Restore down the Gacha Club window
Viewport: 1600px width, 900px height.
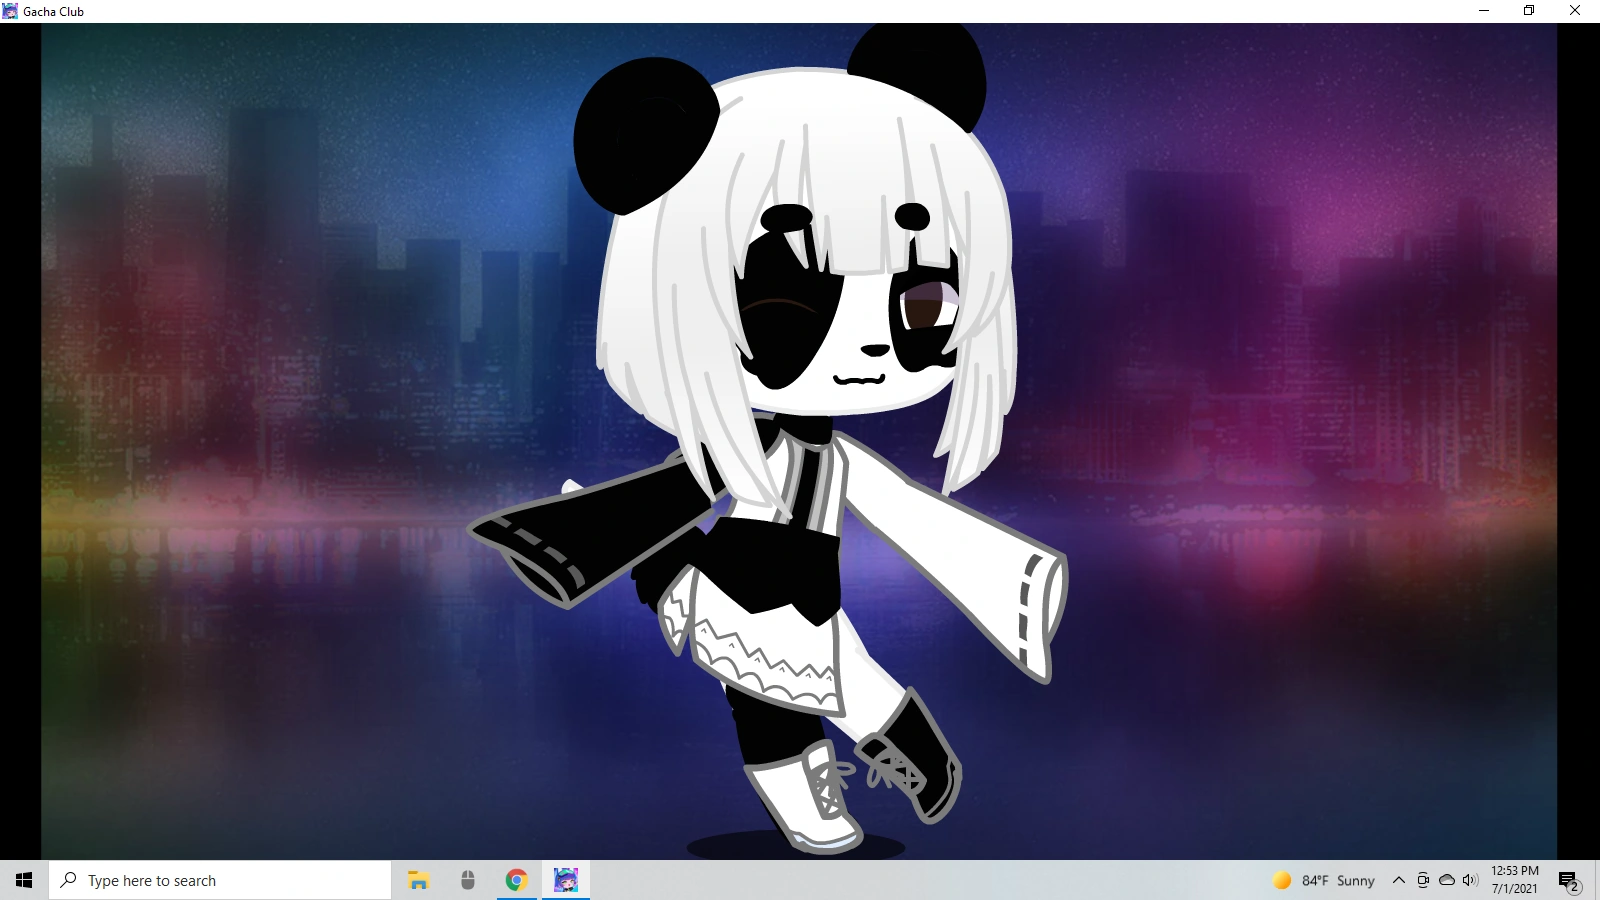coord(1528,10)
